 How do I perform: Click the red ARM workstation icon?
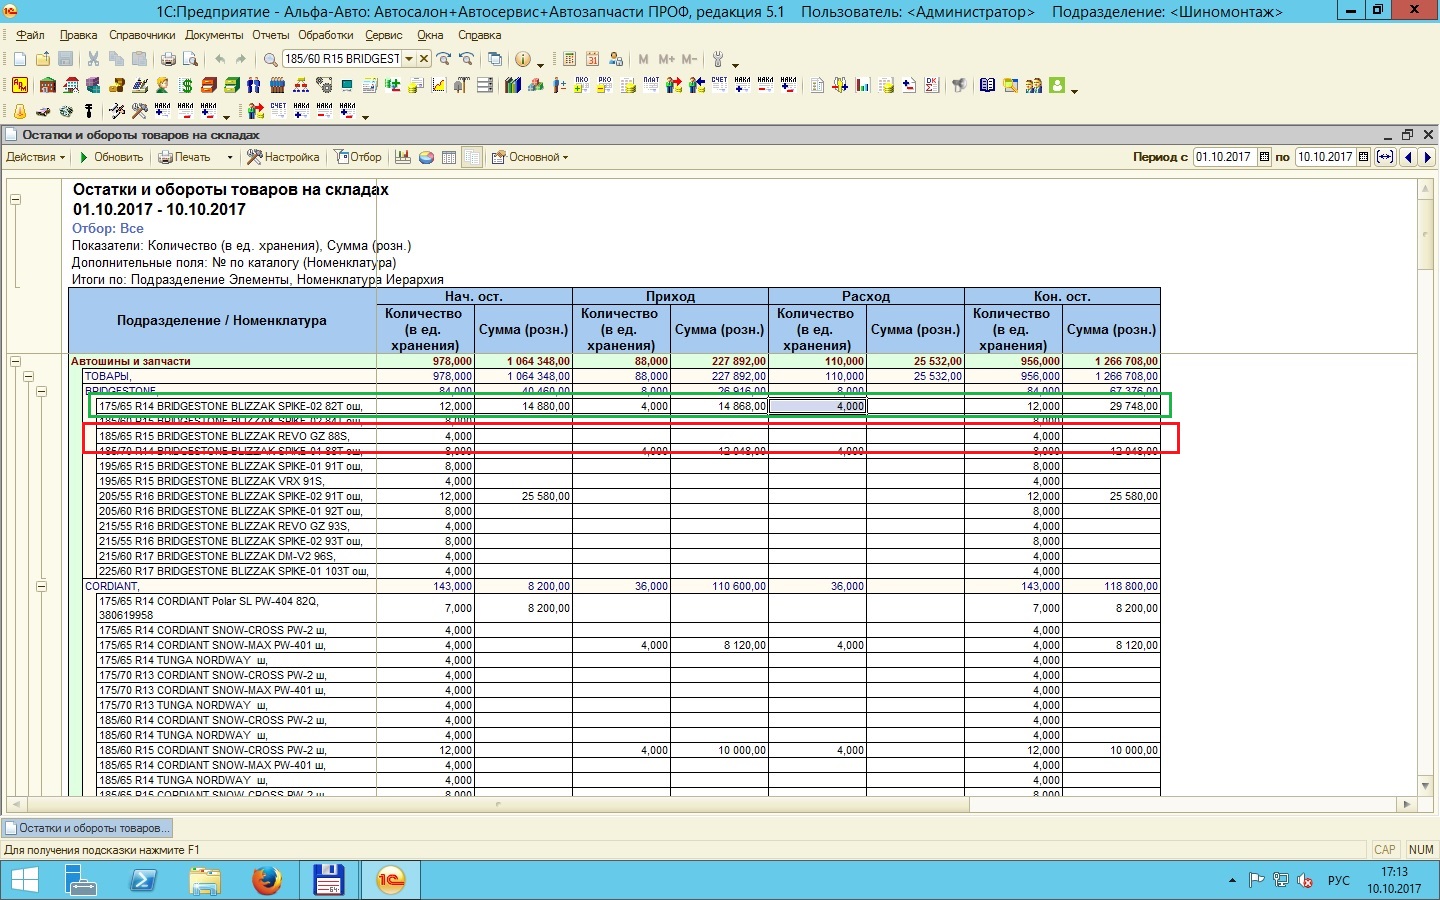coord(20,85)
